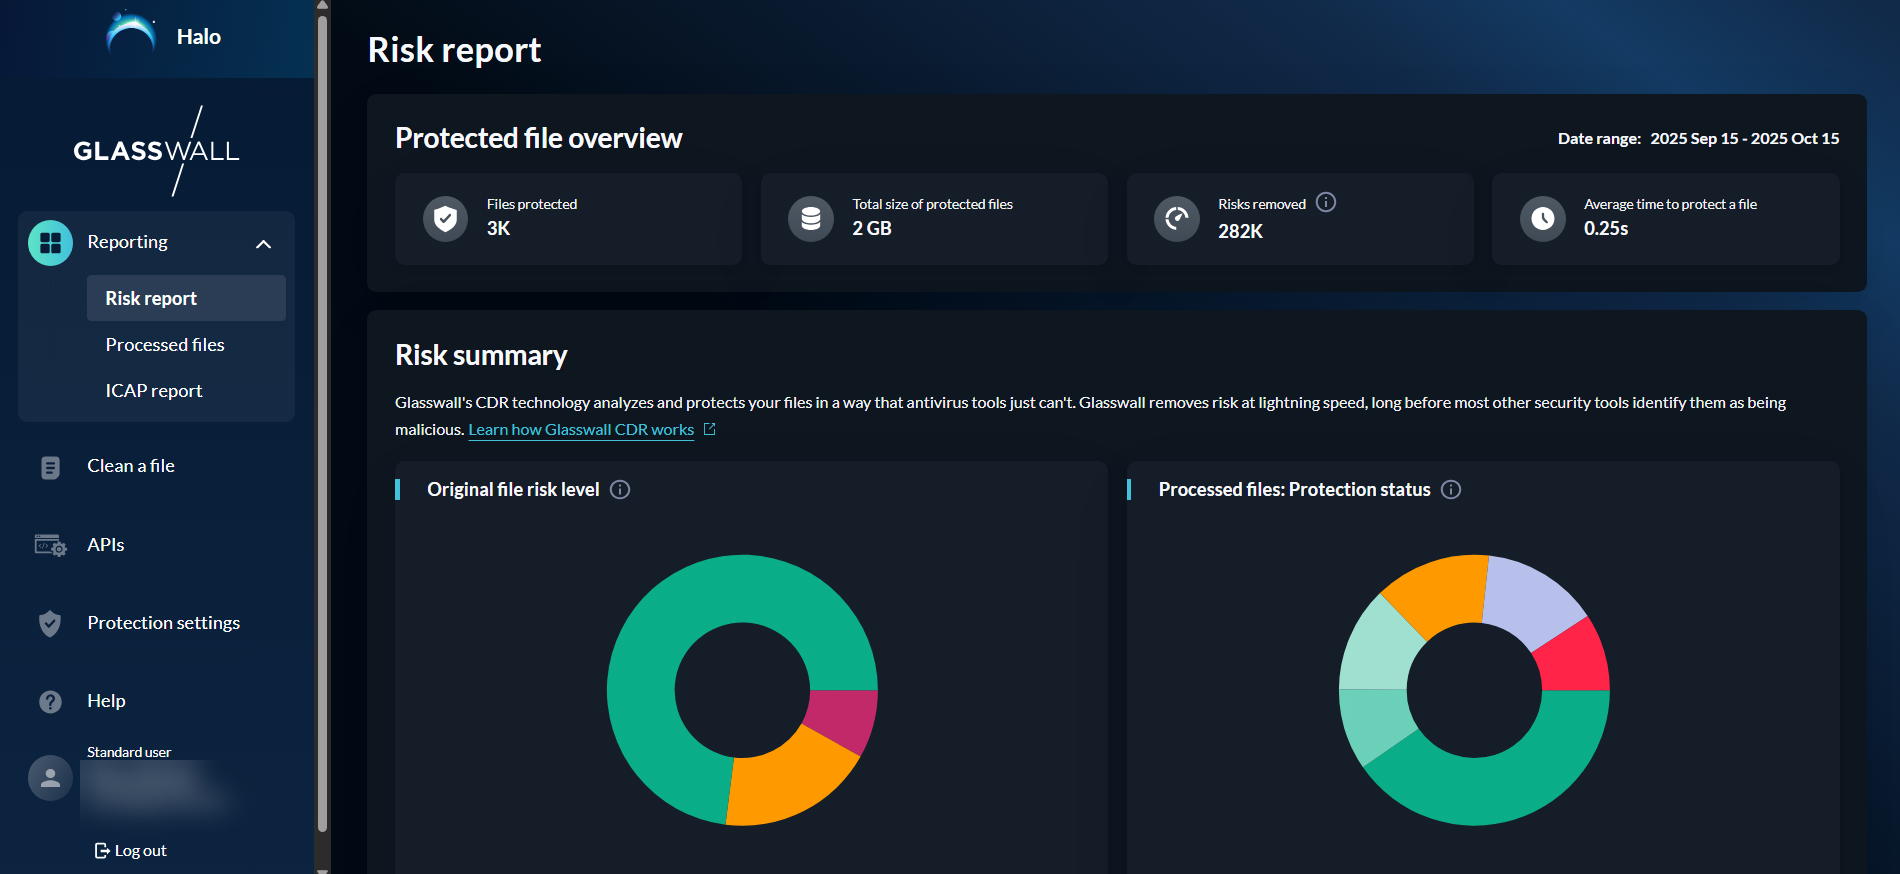This screenshot has width=1900, height=874.
Task: Click the Files protected shield icon
Action: (x=446, y=219)
